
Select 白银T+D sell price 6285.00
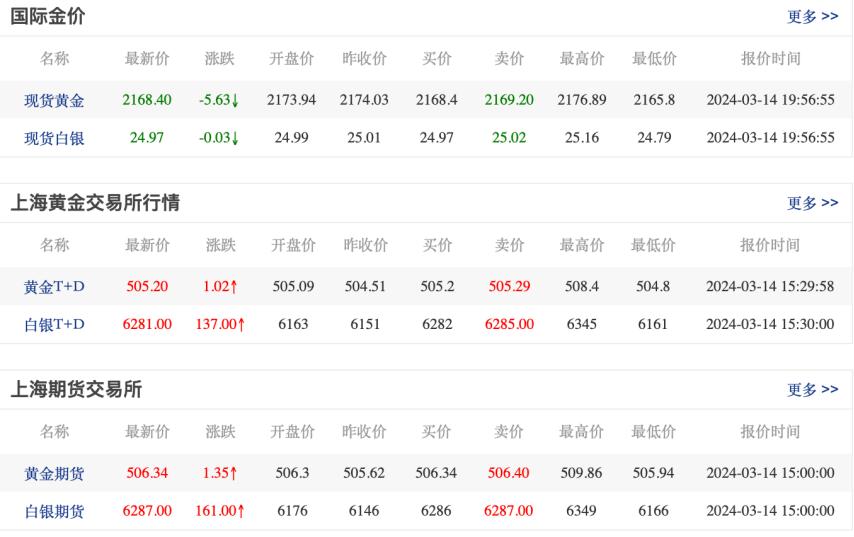pyautogui.click(x=509, y=324)
